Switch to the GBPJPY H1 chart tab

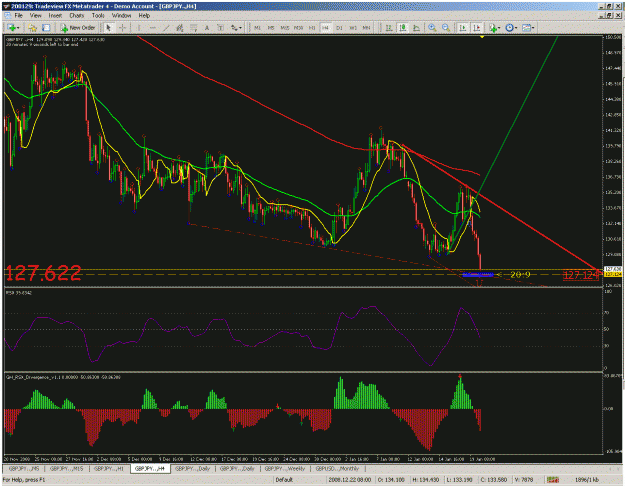(109, 468)
